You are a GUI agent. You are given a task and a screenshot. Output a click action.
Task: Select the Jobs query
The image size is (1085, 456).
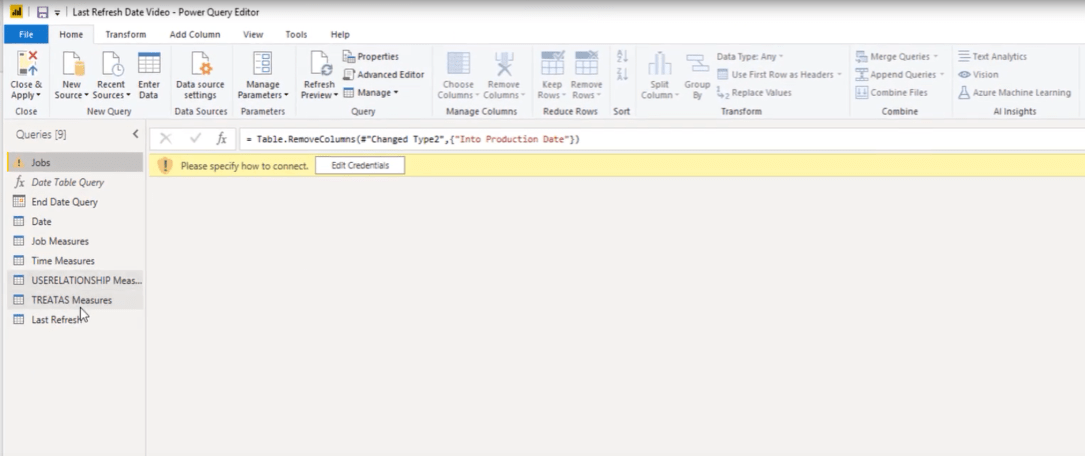click(x=75, y=162)
